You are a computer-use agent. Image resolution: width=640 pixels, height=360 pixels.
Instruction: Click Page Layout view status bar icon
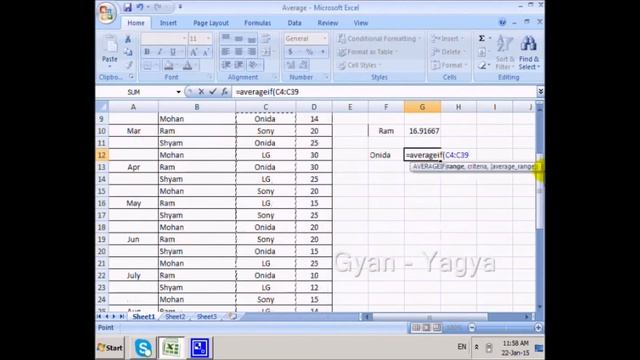pos(426,327)
